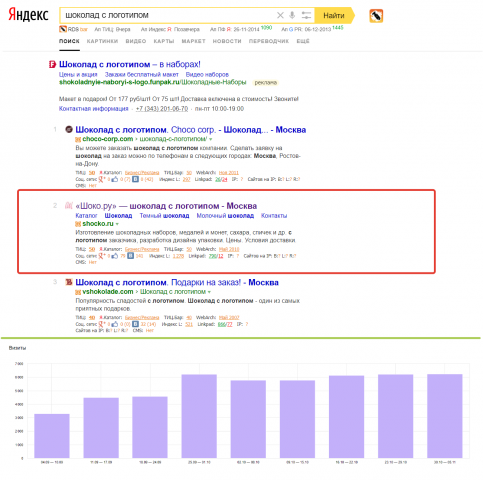Screen dimensions: 483x480
Task: Click the last visits chart bar on the right
Action: coord(445,416)
